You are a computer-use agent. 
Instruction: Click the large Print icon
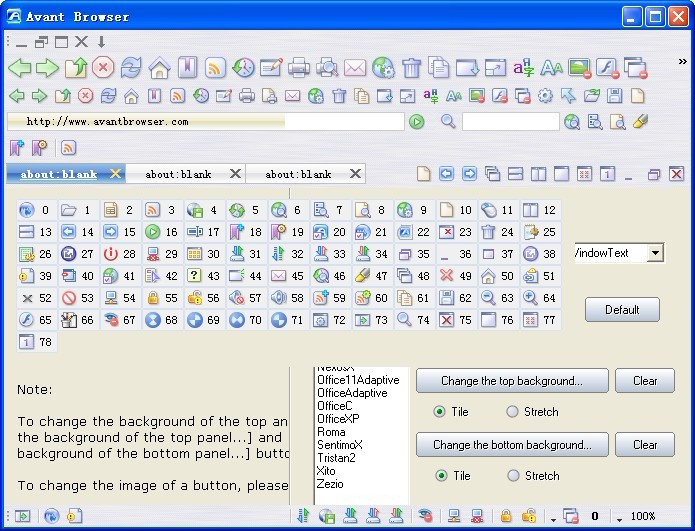tap(299, 68)
